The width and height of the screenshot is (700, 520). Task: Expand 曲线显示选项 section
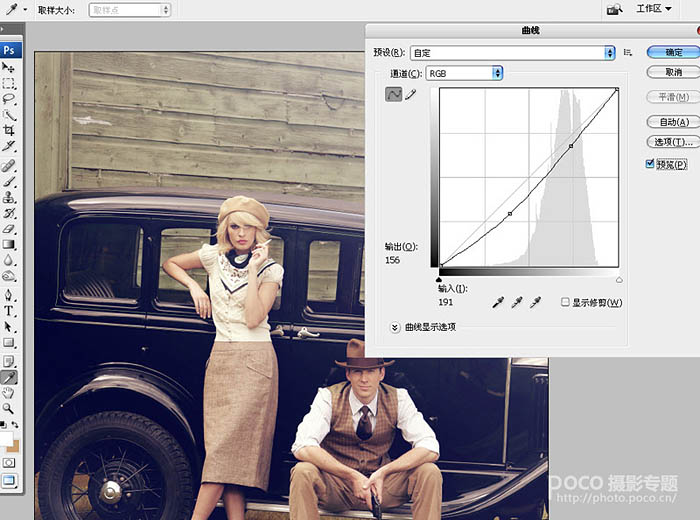pos(395,327)
